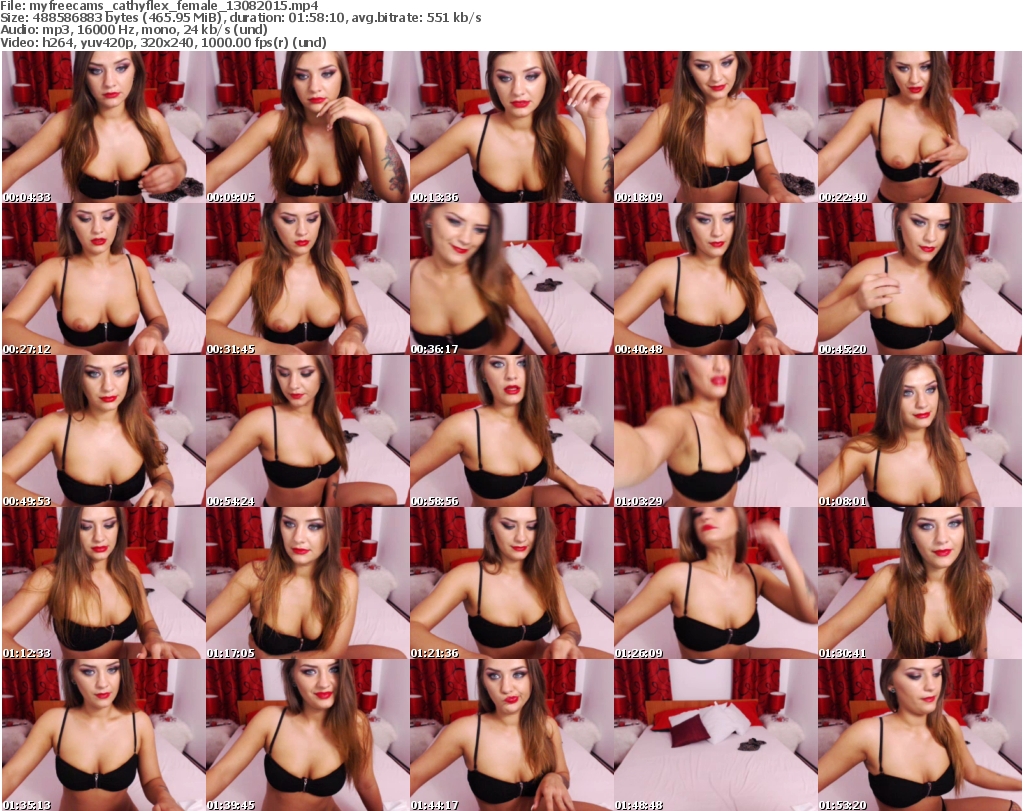Open the frame stamped 00:27:12
This screenshot has height=811, width=1024.
(x=104, y=279)
